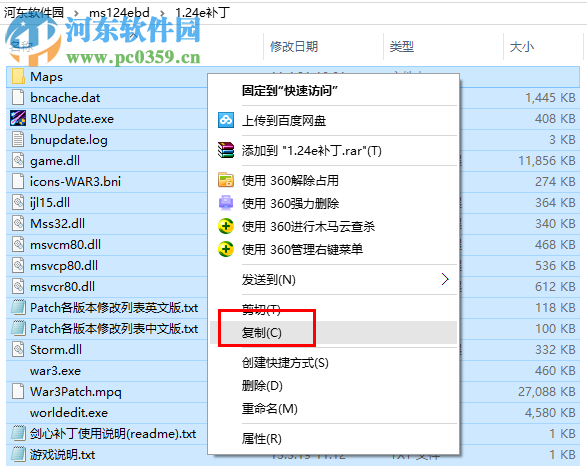Click the msvcp80.dll file icon
587x472 pixels.
18,265
